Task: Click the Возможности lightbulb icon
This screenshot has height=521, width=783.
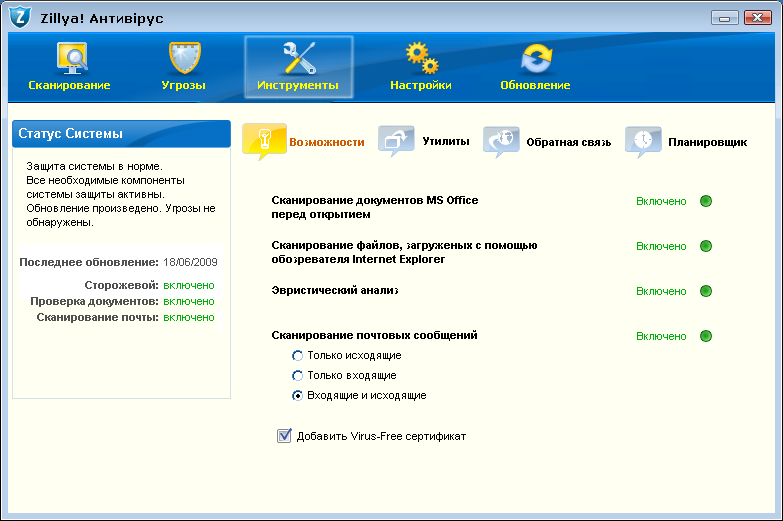Action: pos(264,141)
